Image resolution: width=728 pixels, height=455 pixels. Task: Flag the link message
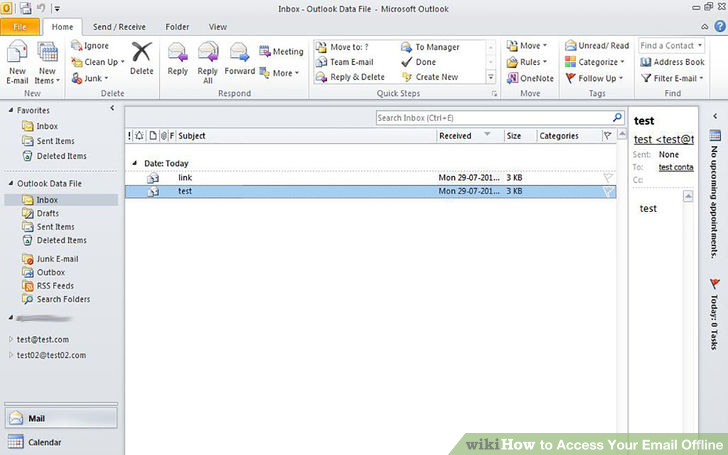coord(608,177)
